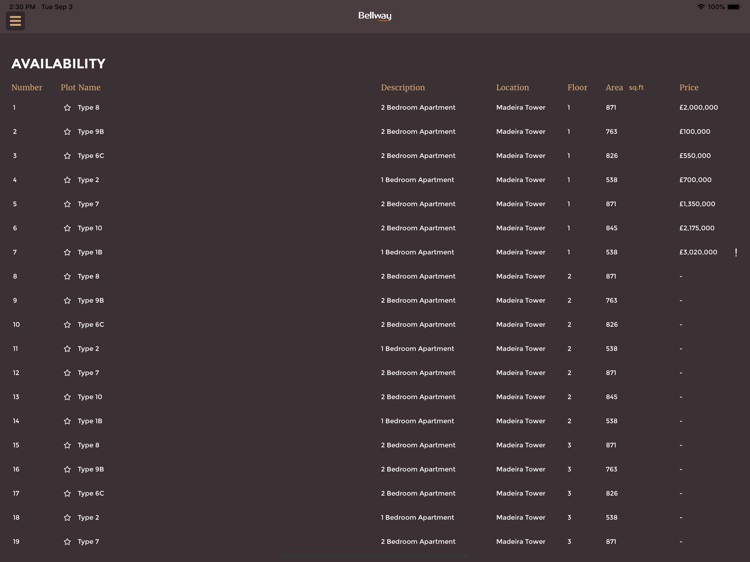Favorite plot 3 Type 6C star
Viewport: 750px width, 562px height.
67,156
